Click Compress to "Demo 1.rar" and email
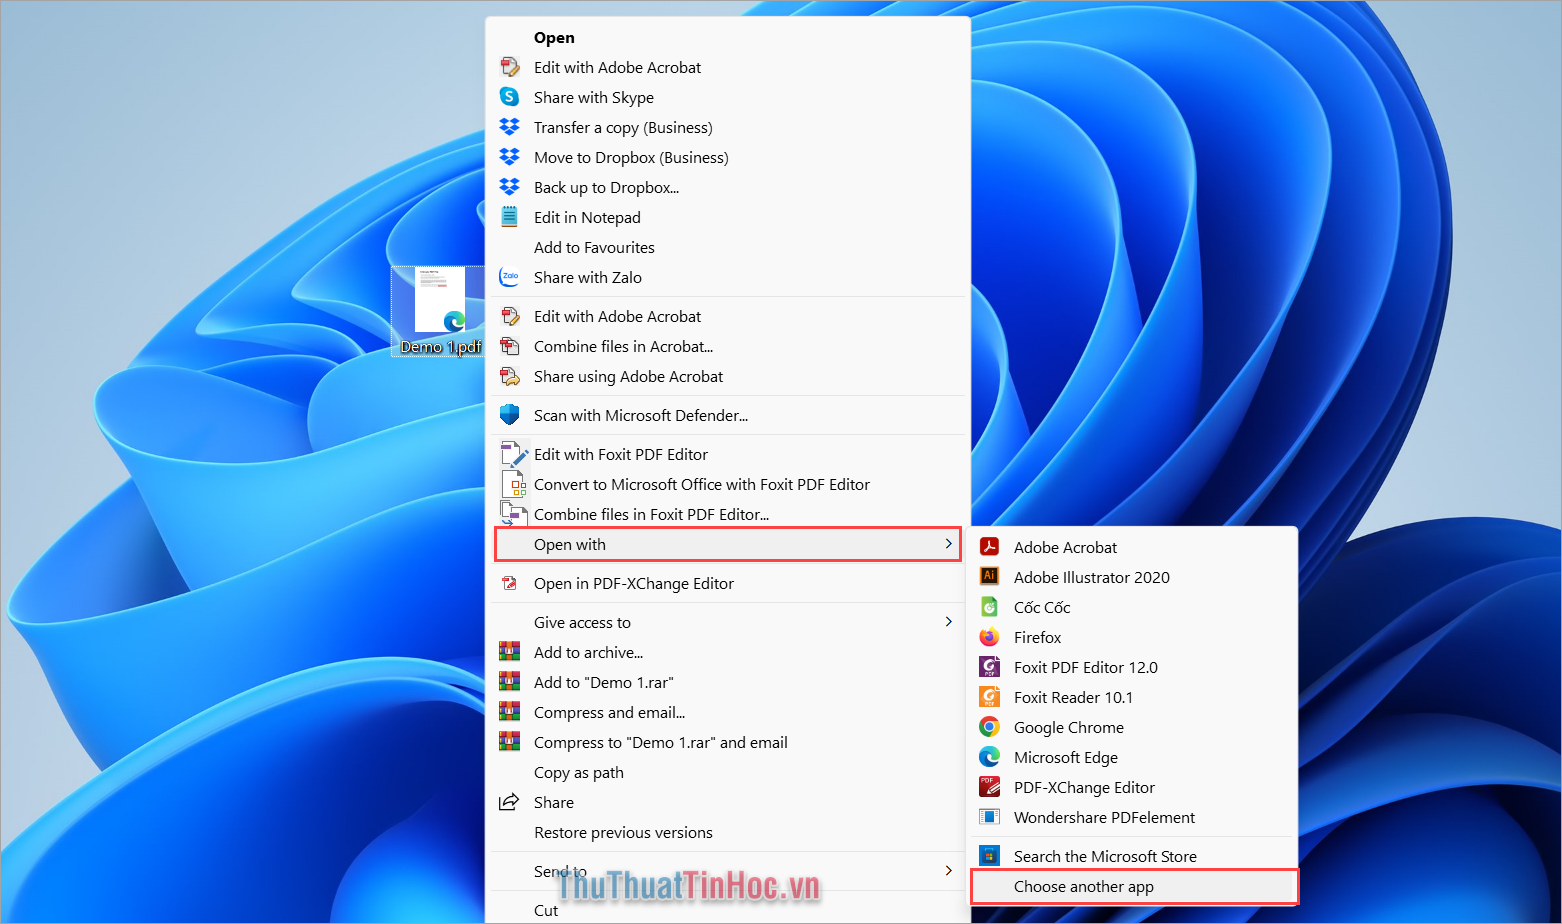Viewport: 1562px width, 924px height. [x=661, y=742]
